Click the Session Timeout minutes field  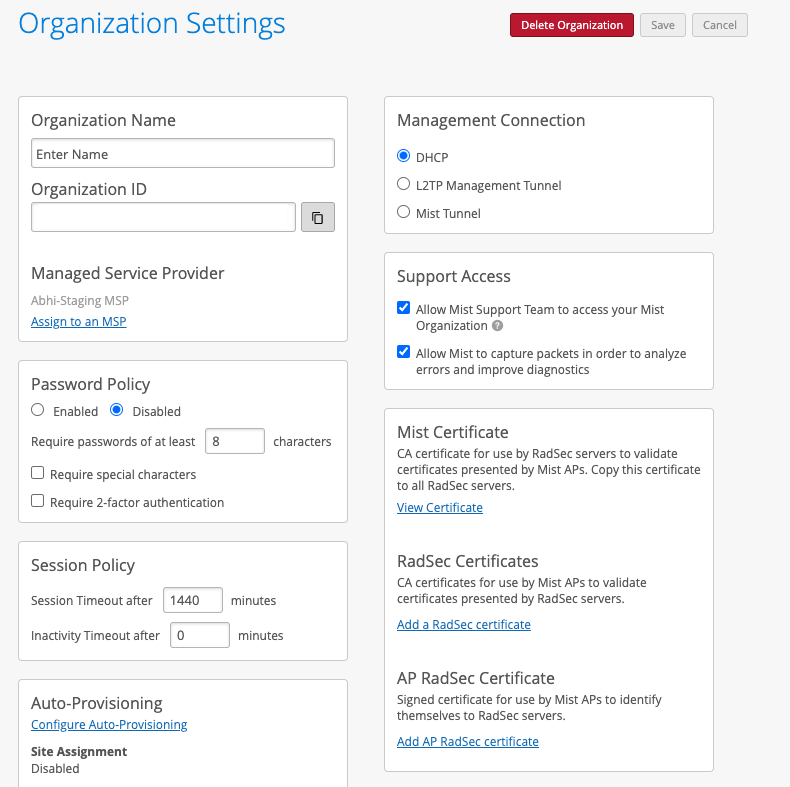click(x=192, y=600)
